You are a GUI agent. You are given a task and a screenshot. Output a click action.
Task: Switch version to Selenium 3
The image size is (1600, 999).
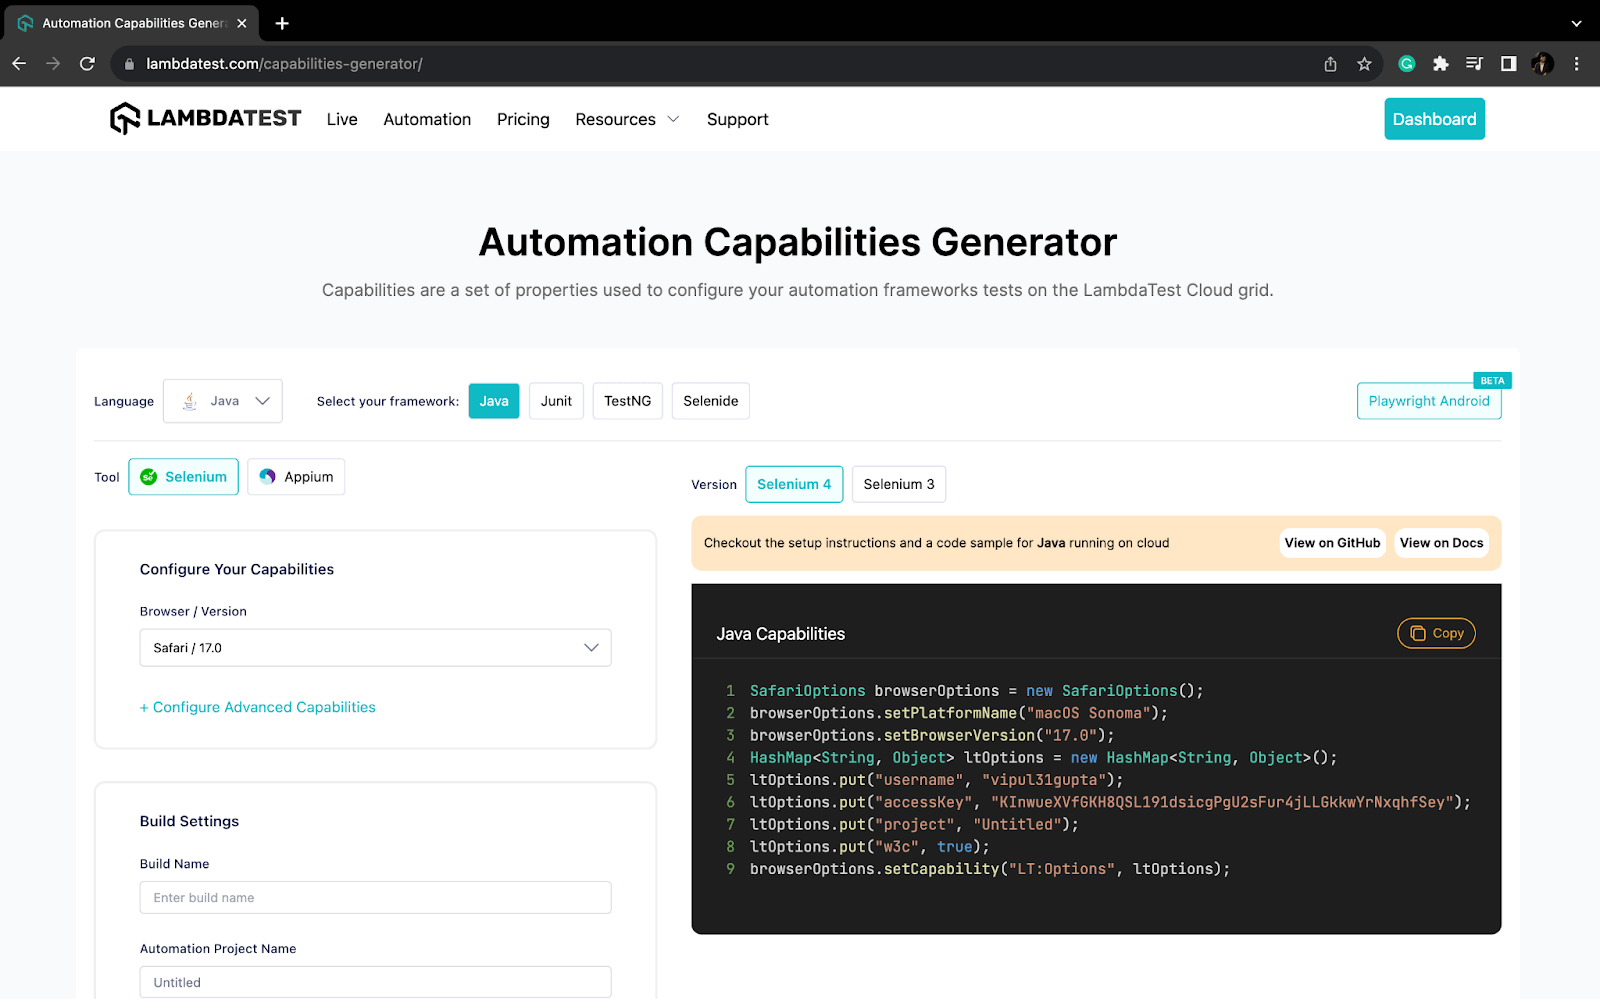coord(897,484)
